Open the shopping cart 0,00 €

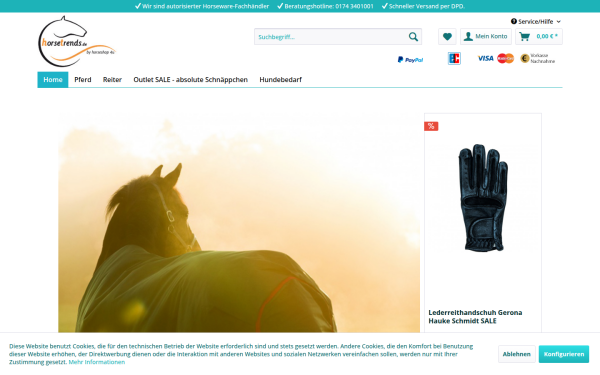point(538,37)
